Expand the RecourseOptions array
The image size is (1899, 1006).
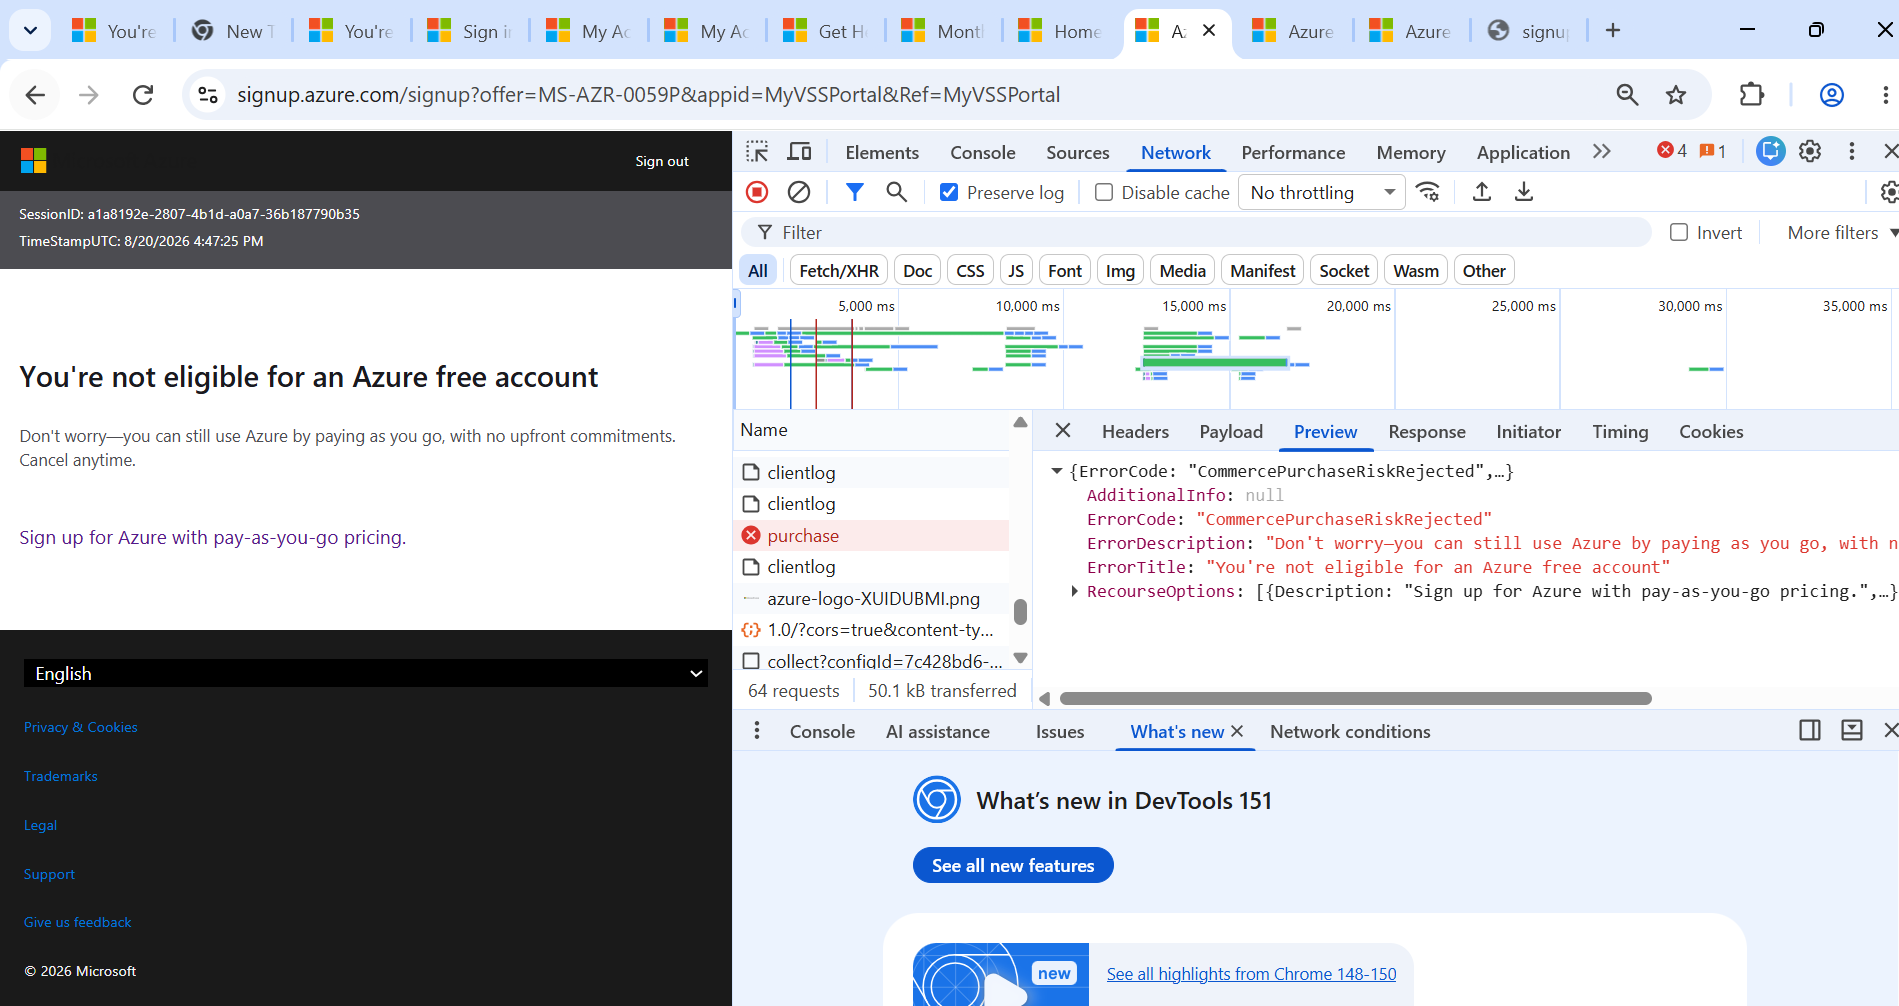click(1074, 591)
